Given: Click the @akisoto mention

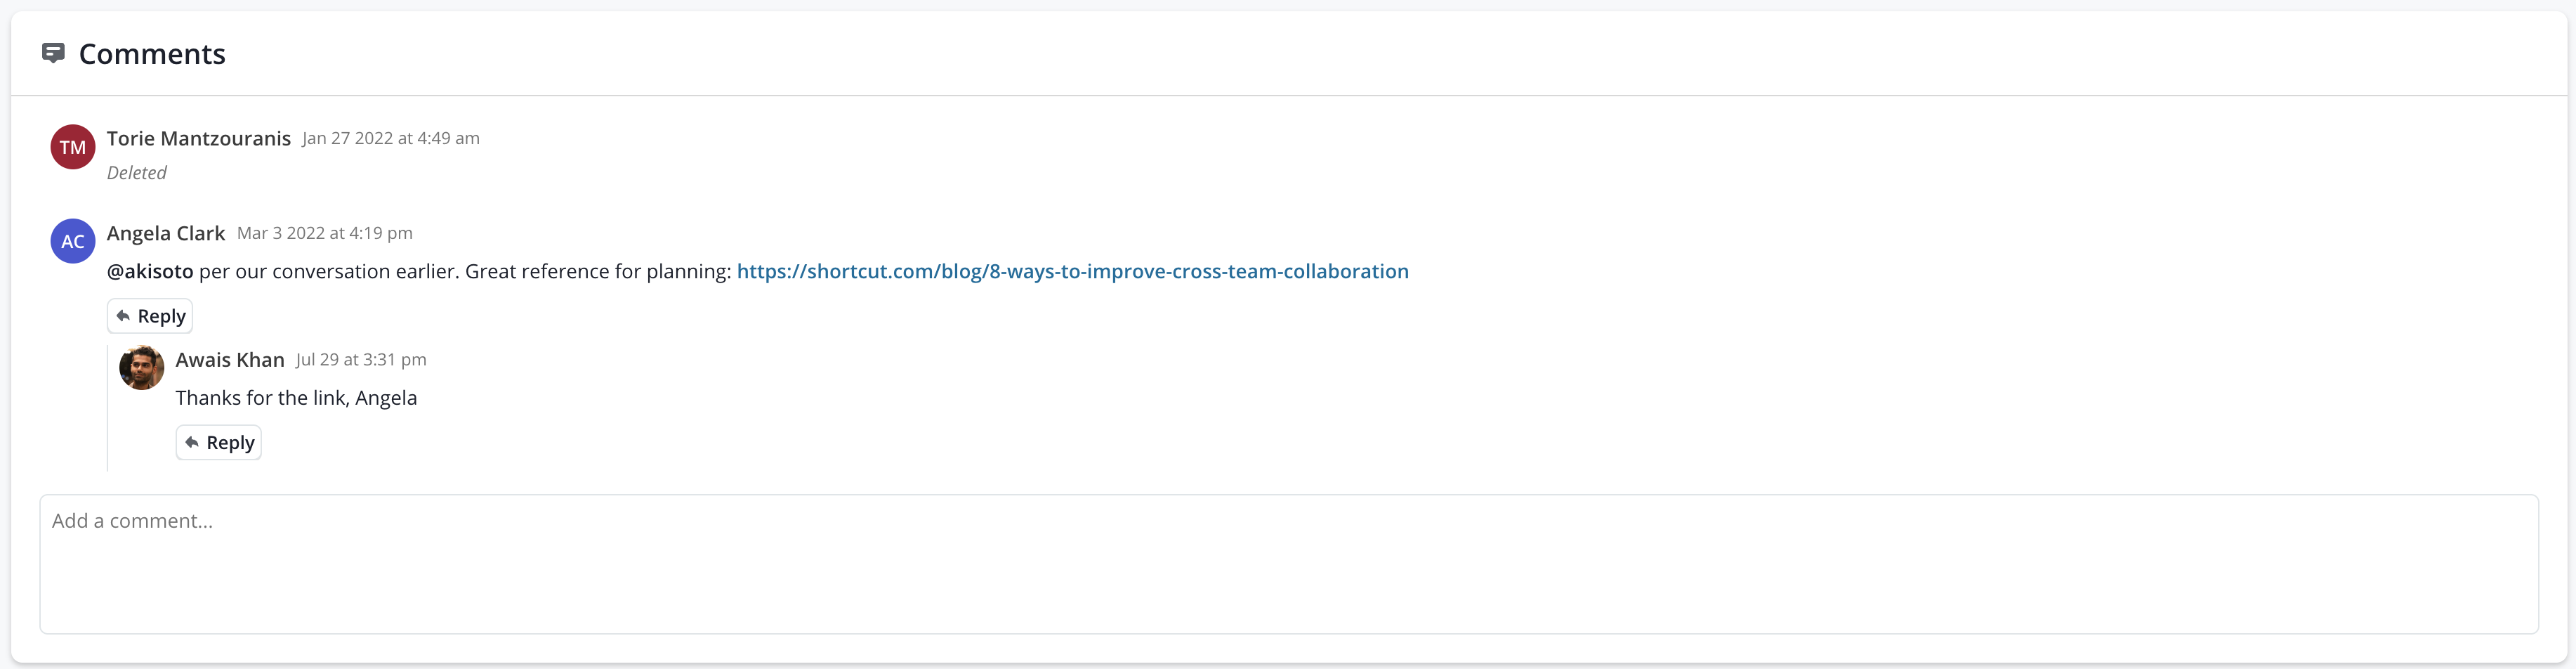Looking at the screenshot, I should (x=150, y=271).
